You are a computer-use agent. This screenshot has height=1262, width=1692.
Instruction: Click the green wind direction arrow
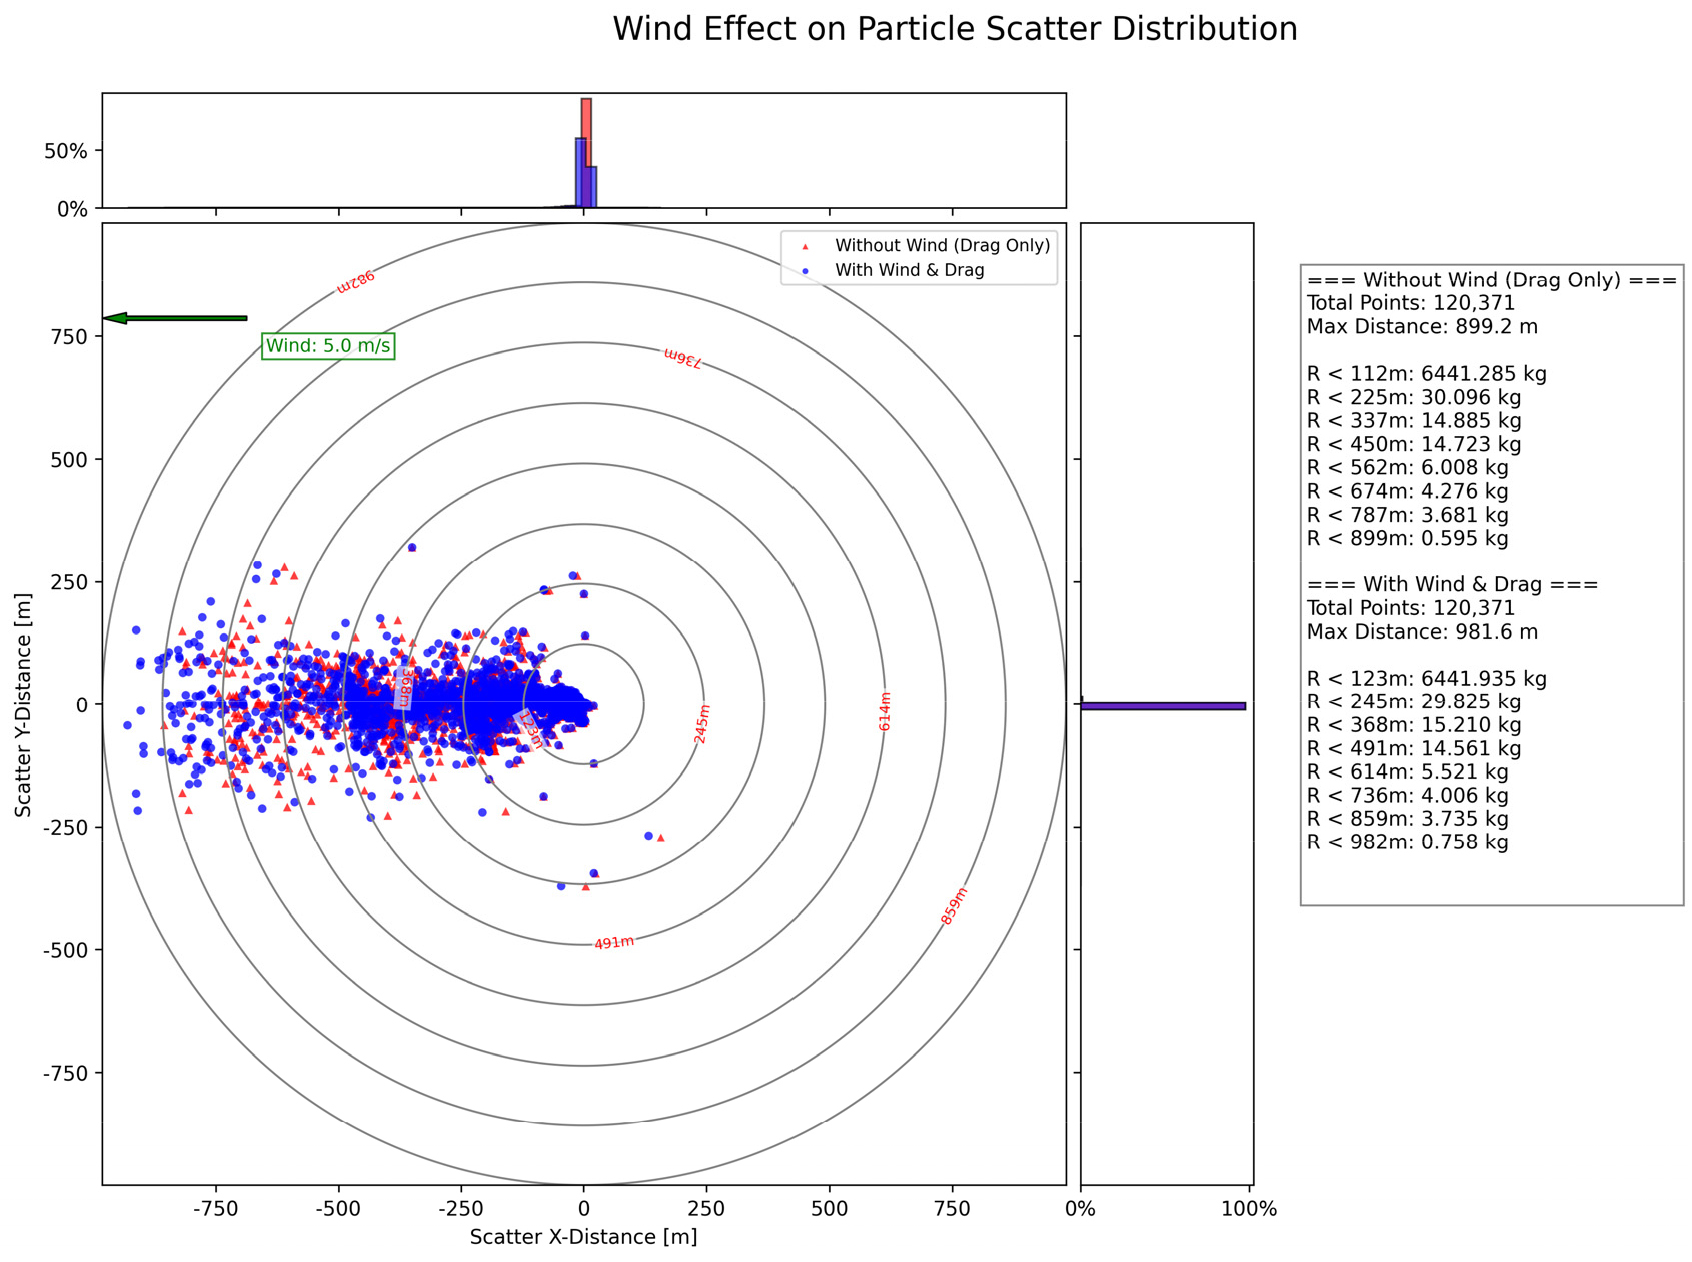175,318
